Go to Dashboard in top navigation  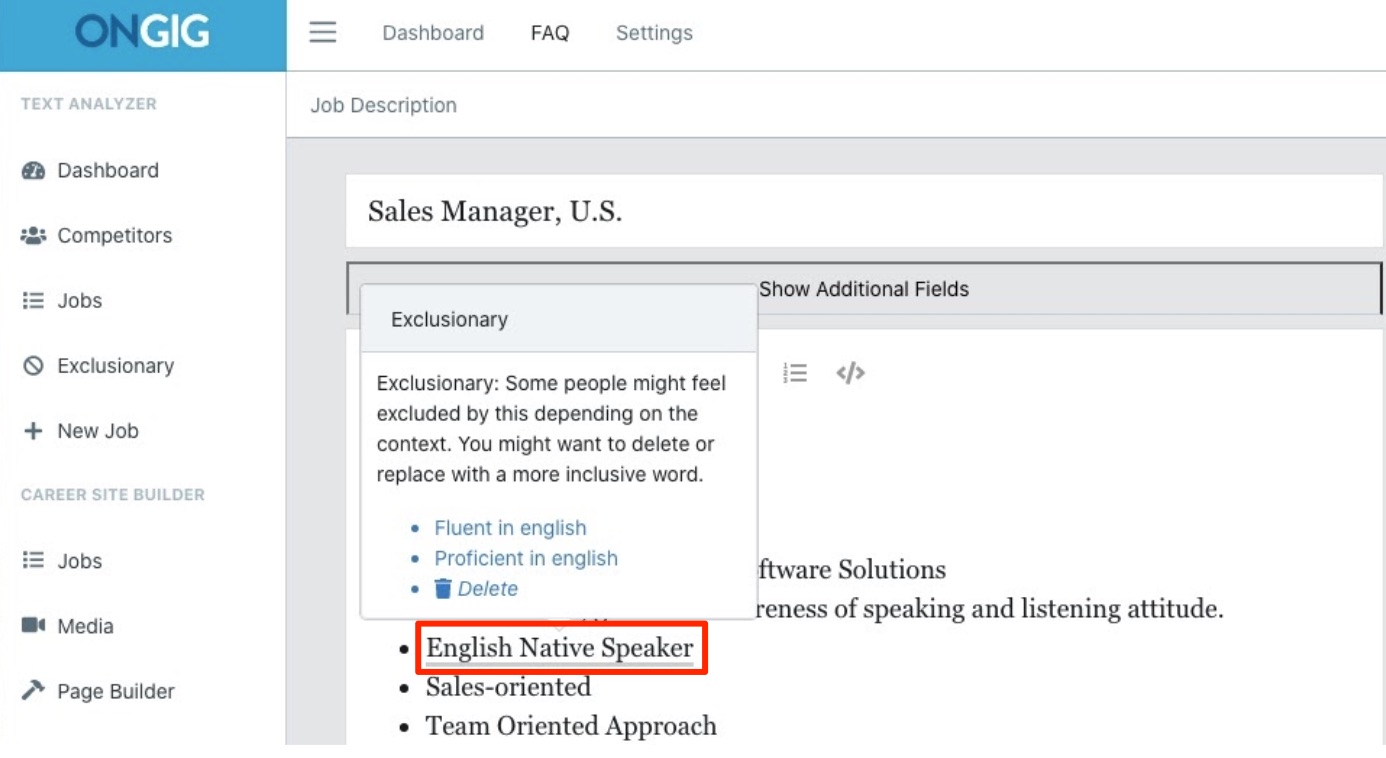pyautogui.click(x=432, y=33)
